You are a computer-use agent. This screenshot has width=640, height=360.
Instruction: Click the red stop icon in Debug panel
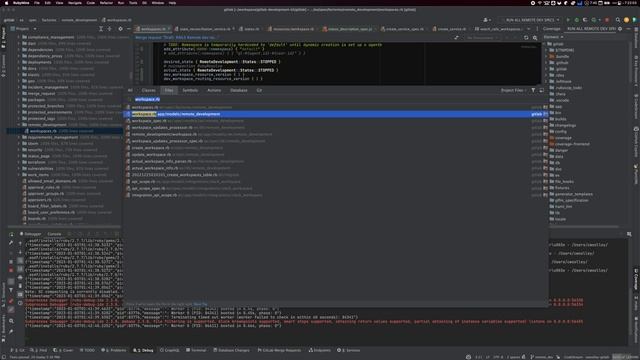tap(11, 270)
